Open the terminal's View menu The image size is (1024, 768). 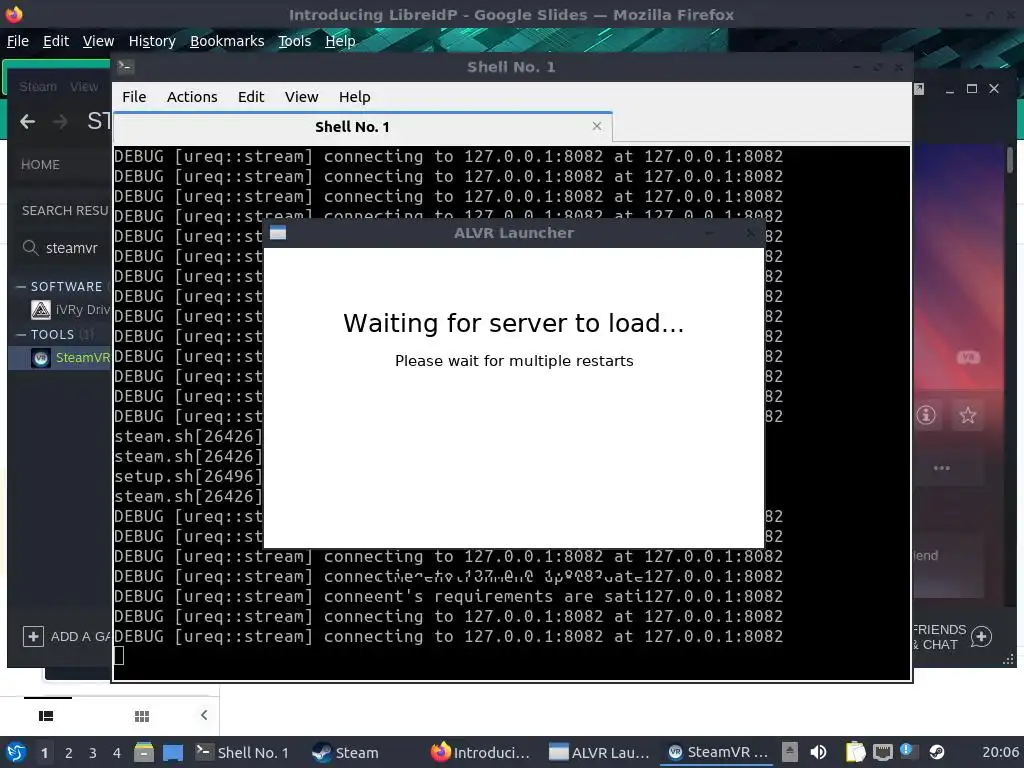(x=301, y=97)
